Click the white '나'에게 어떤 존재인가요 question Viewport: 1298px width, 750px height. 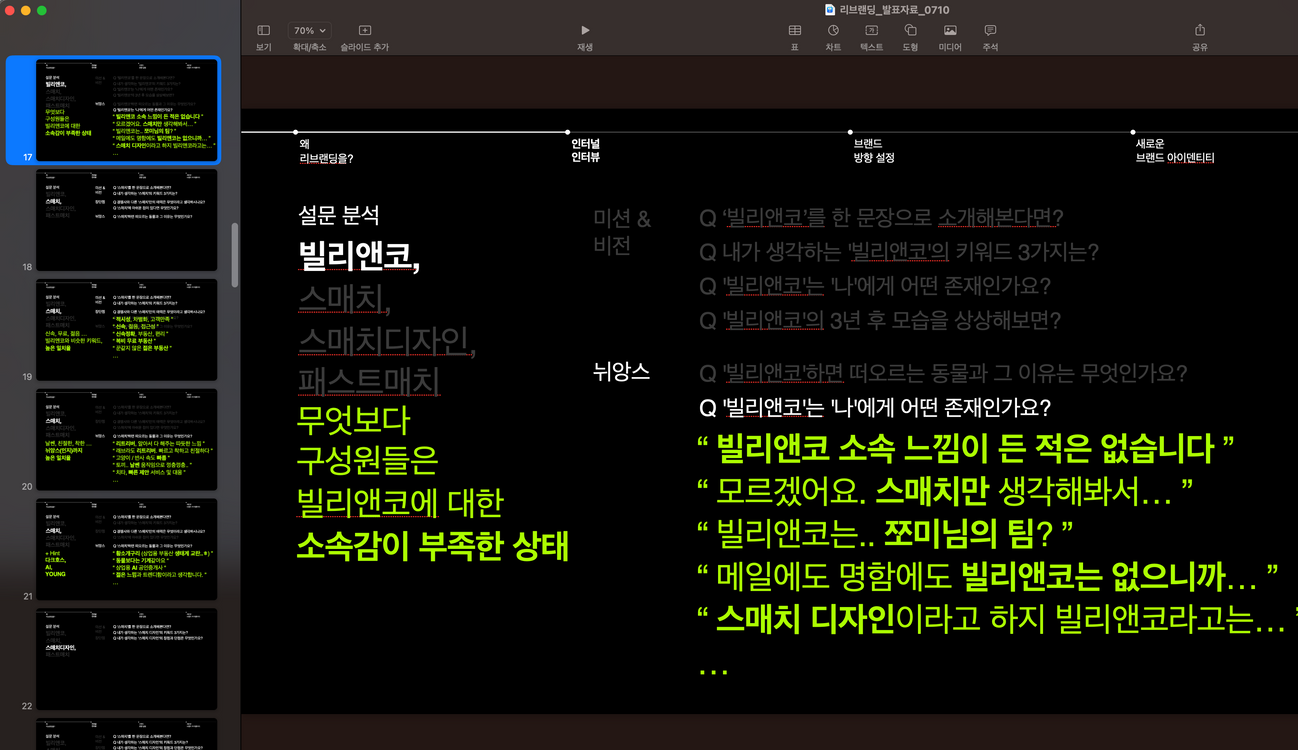(x=875, y=408)
